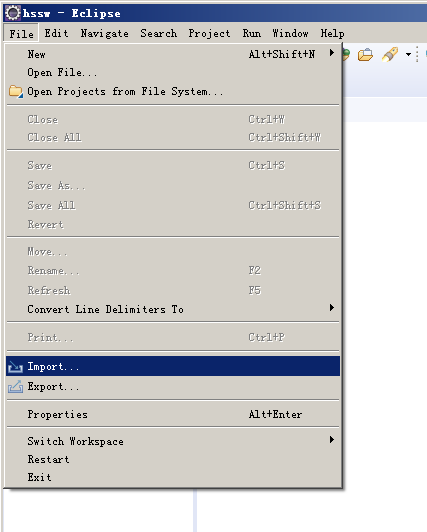This screenshot has height=532, width=427.
Task: Open the Edit menu
Action: [56, 33]
